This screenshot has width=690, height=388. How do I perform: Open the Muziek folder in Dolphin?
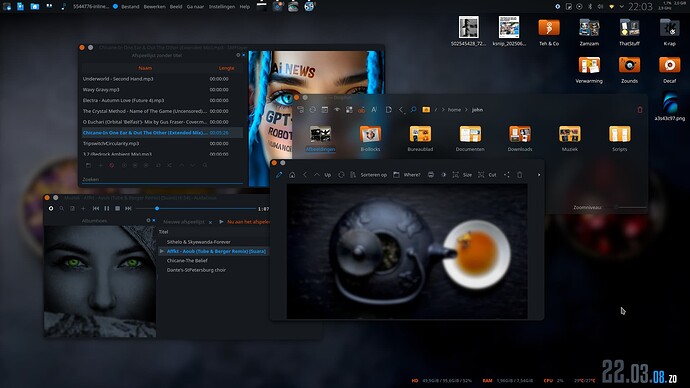click(569, 138)
